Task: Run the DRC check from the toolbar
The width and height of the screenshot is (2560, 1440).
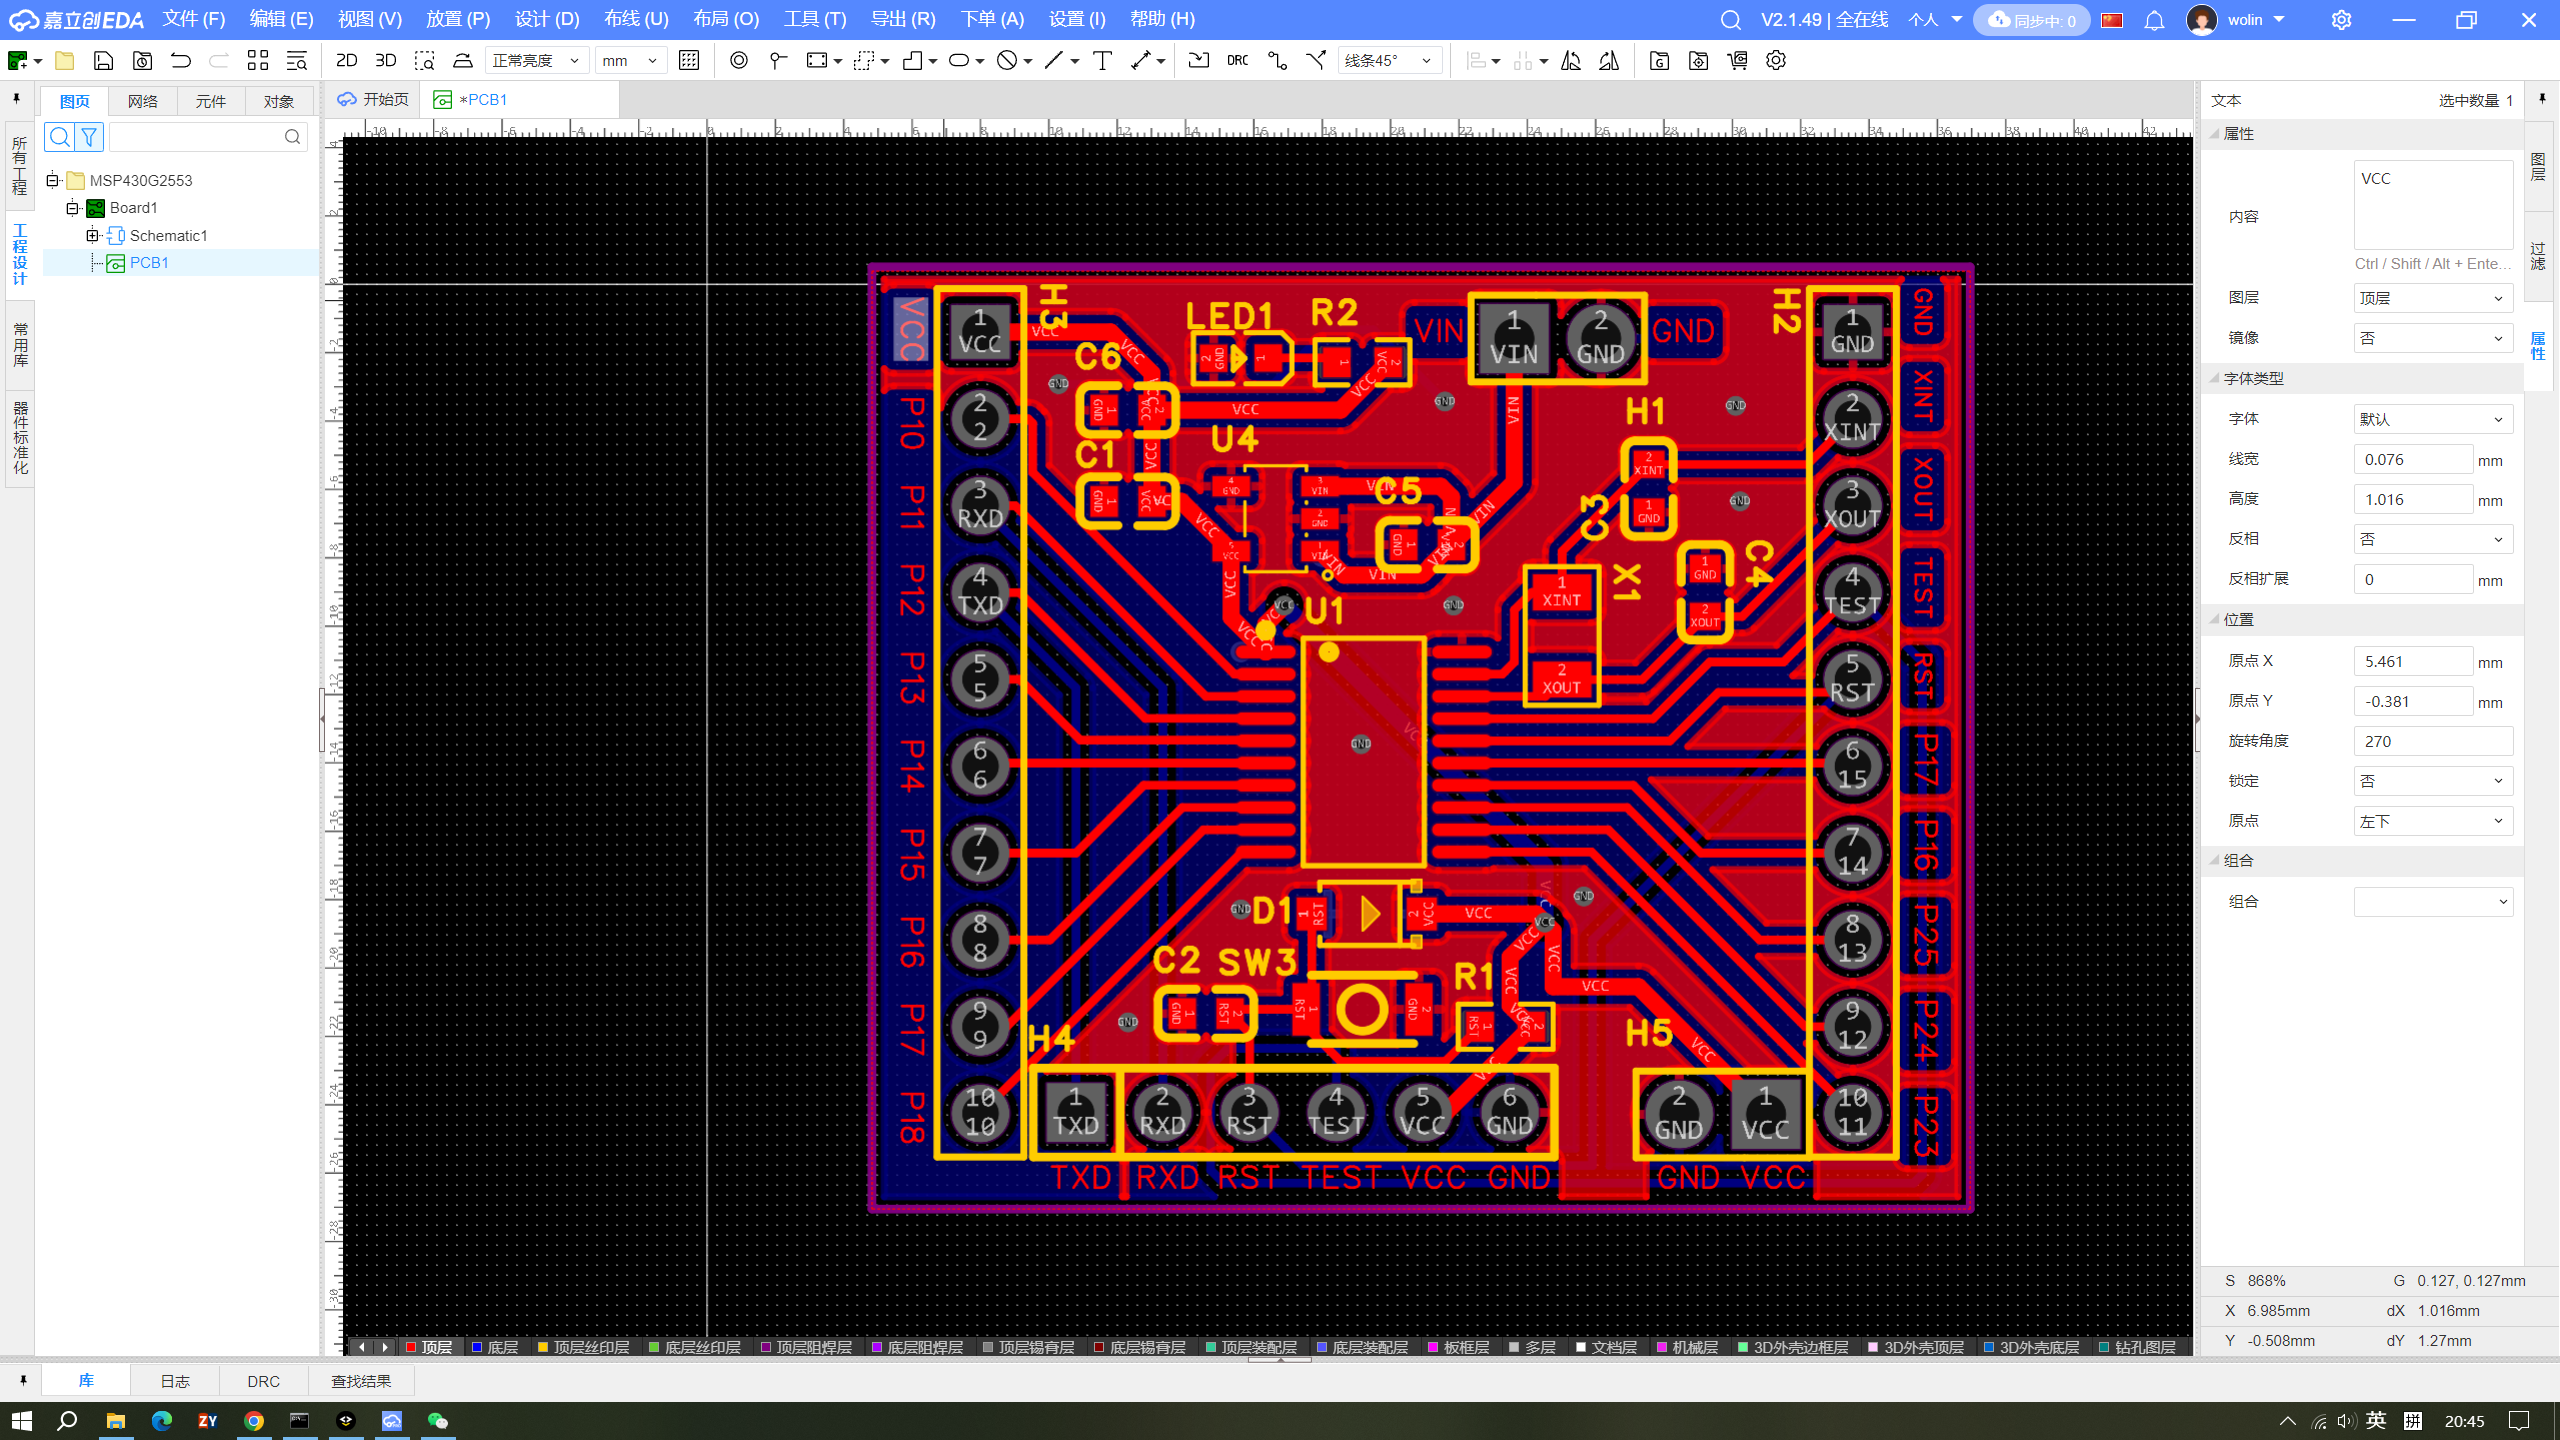Action: tap(1237, 61)
